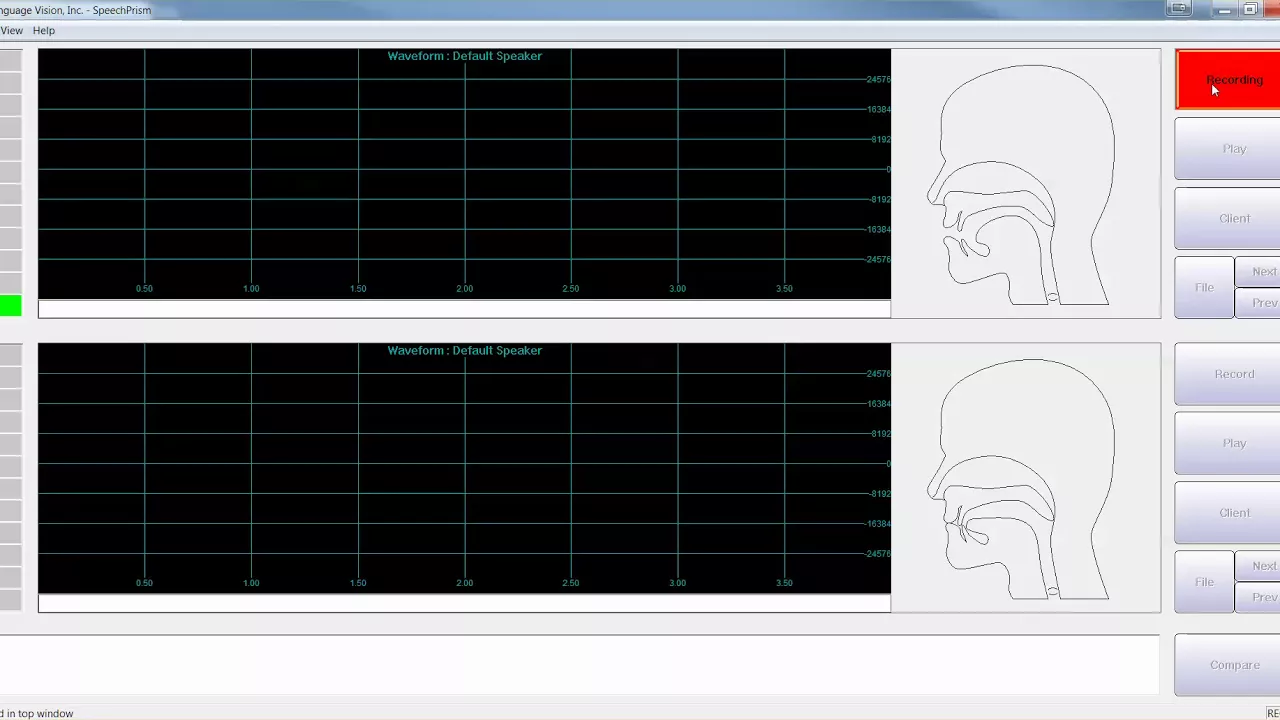Play the bottom window's recording
The width and height of the screenshot is (1280, 720).
click(x=1228, y=443)
